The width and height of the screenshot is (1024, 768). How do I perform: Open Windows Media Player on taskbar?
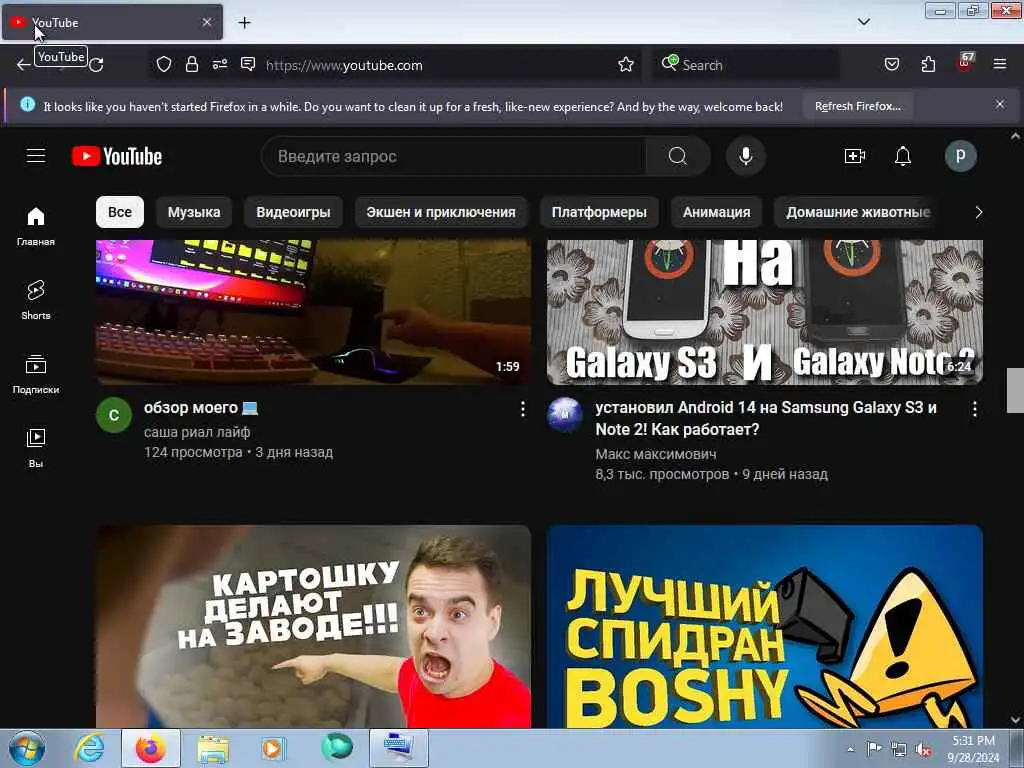(273, 748)
